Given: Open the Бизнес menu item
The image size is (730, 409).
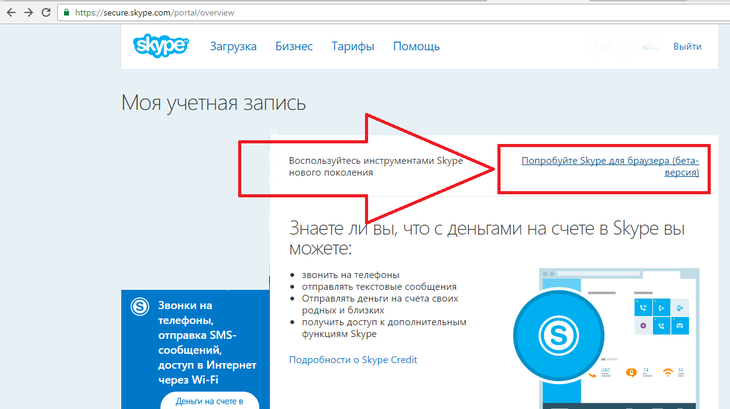Looking at the screenshot, I should pos(294,46).
